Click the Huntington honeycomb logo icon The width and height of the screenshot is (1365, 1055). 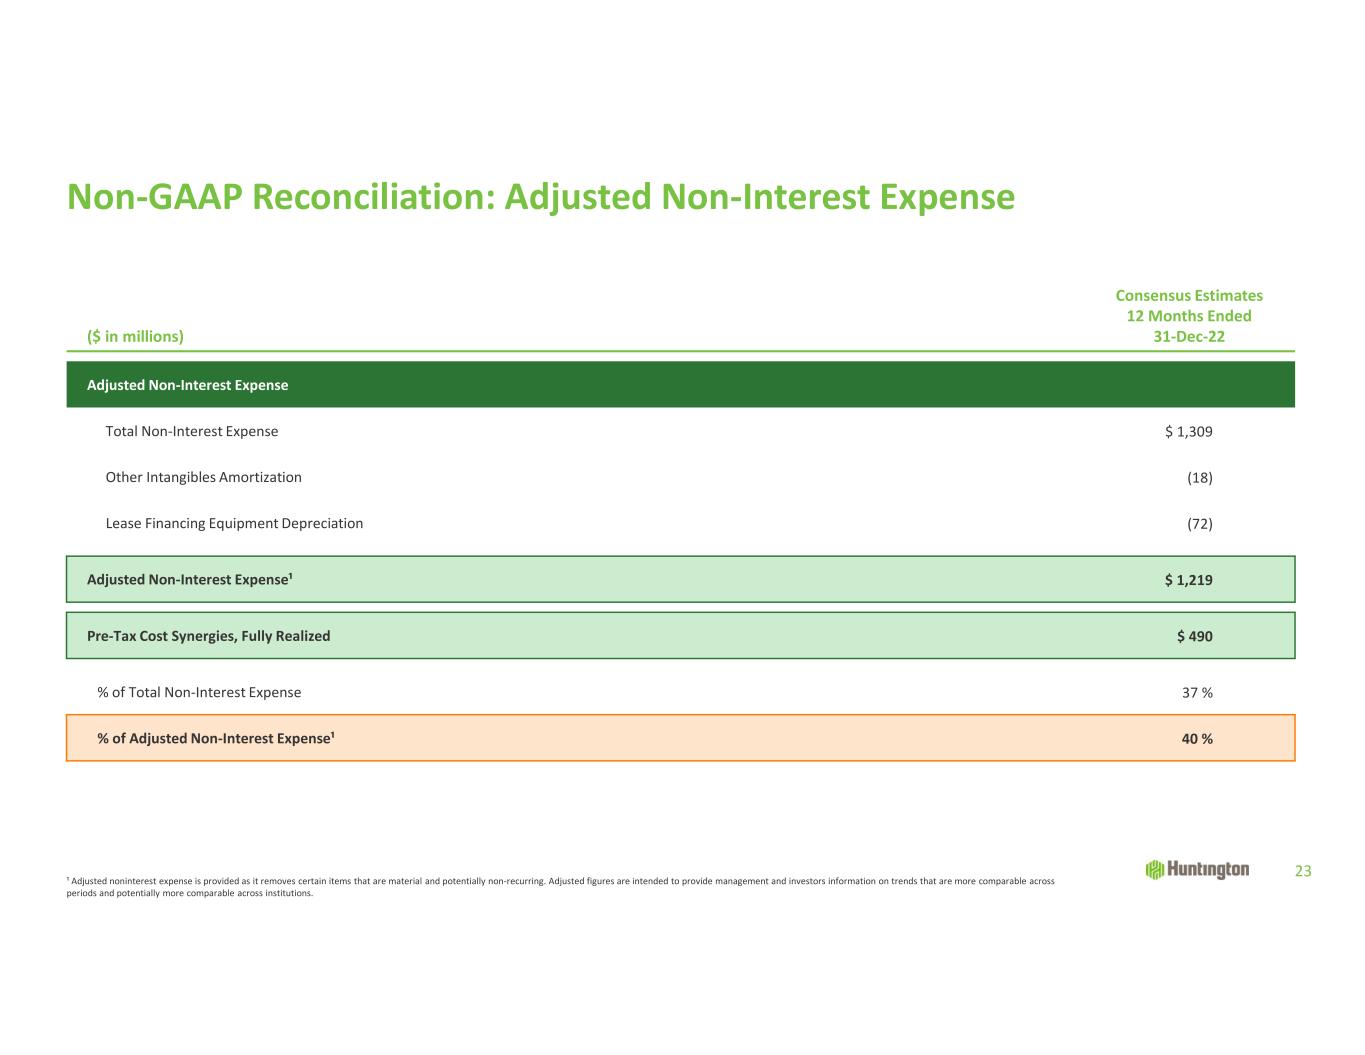pos(1154,870)
